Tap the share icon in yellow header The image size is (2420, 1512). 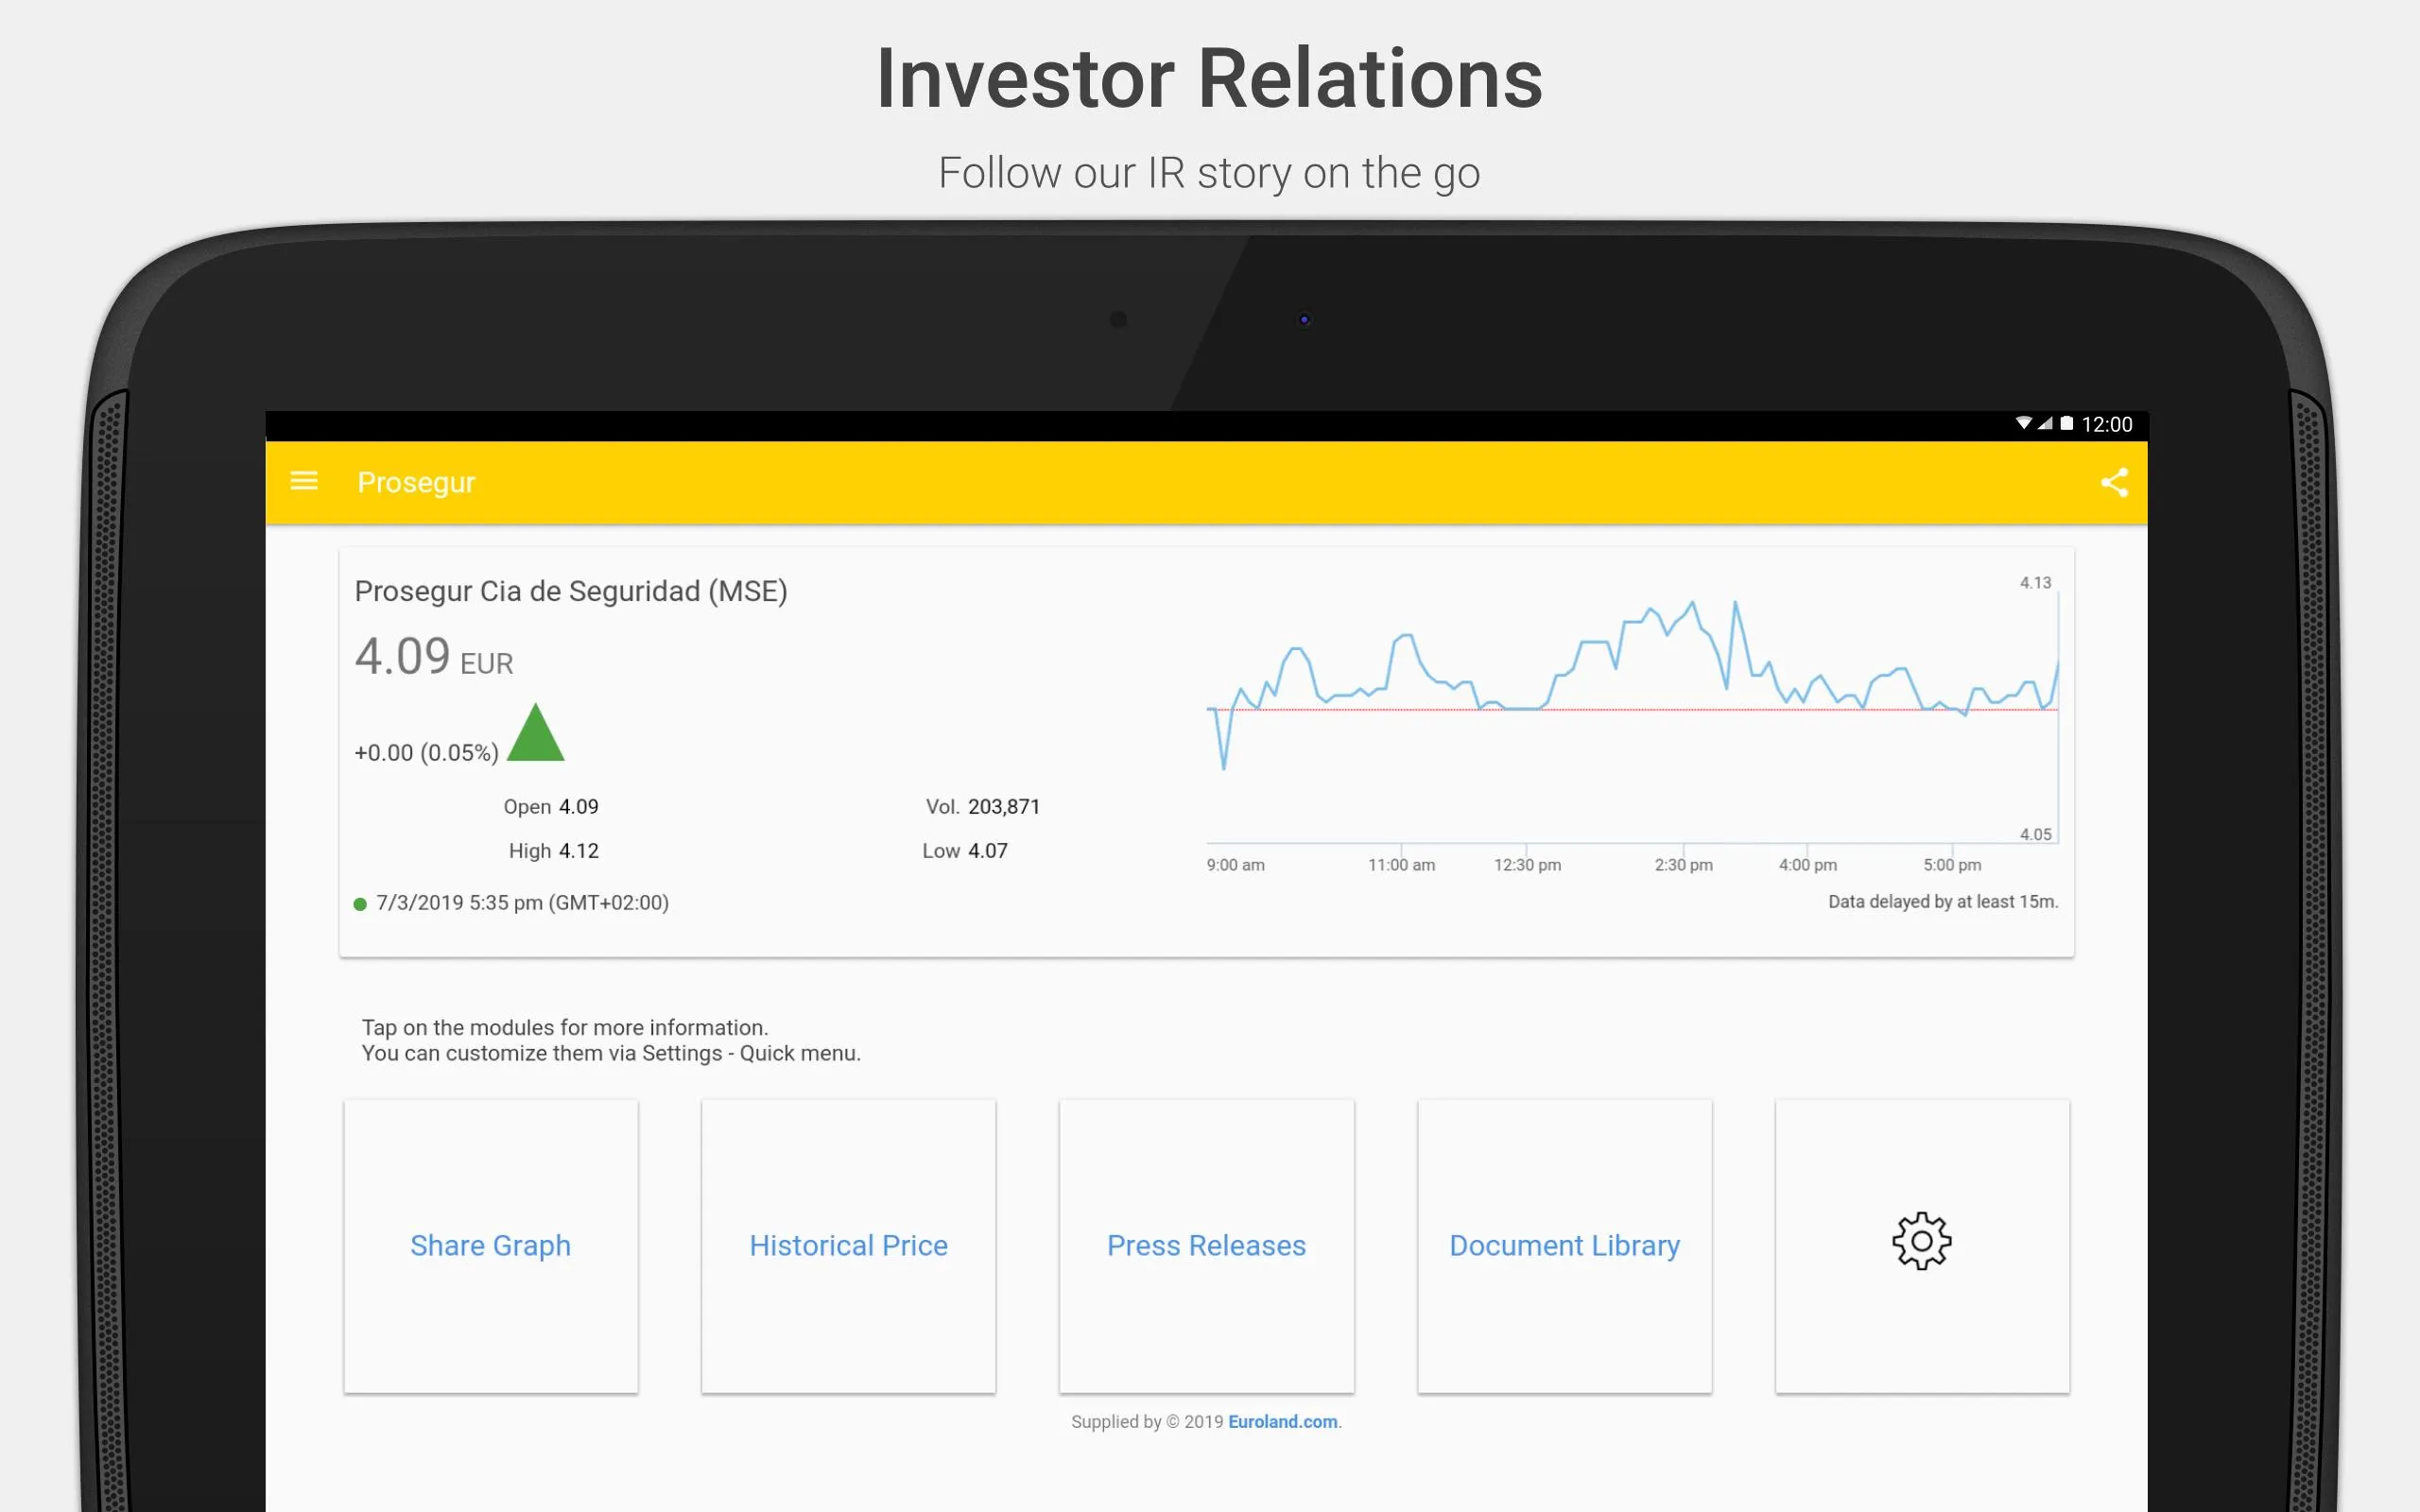[x=2113, y=483]
